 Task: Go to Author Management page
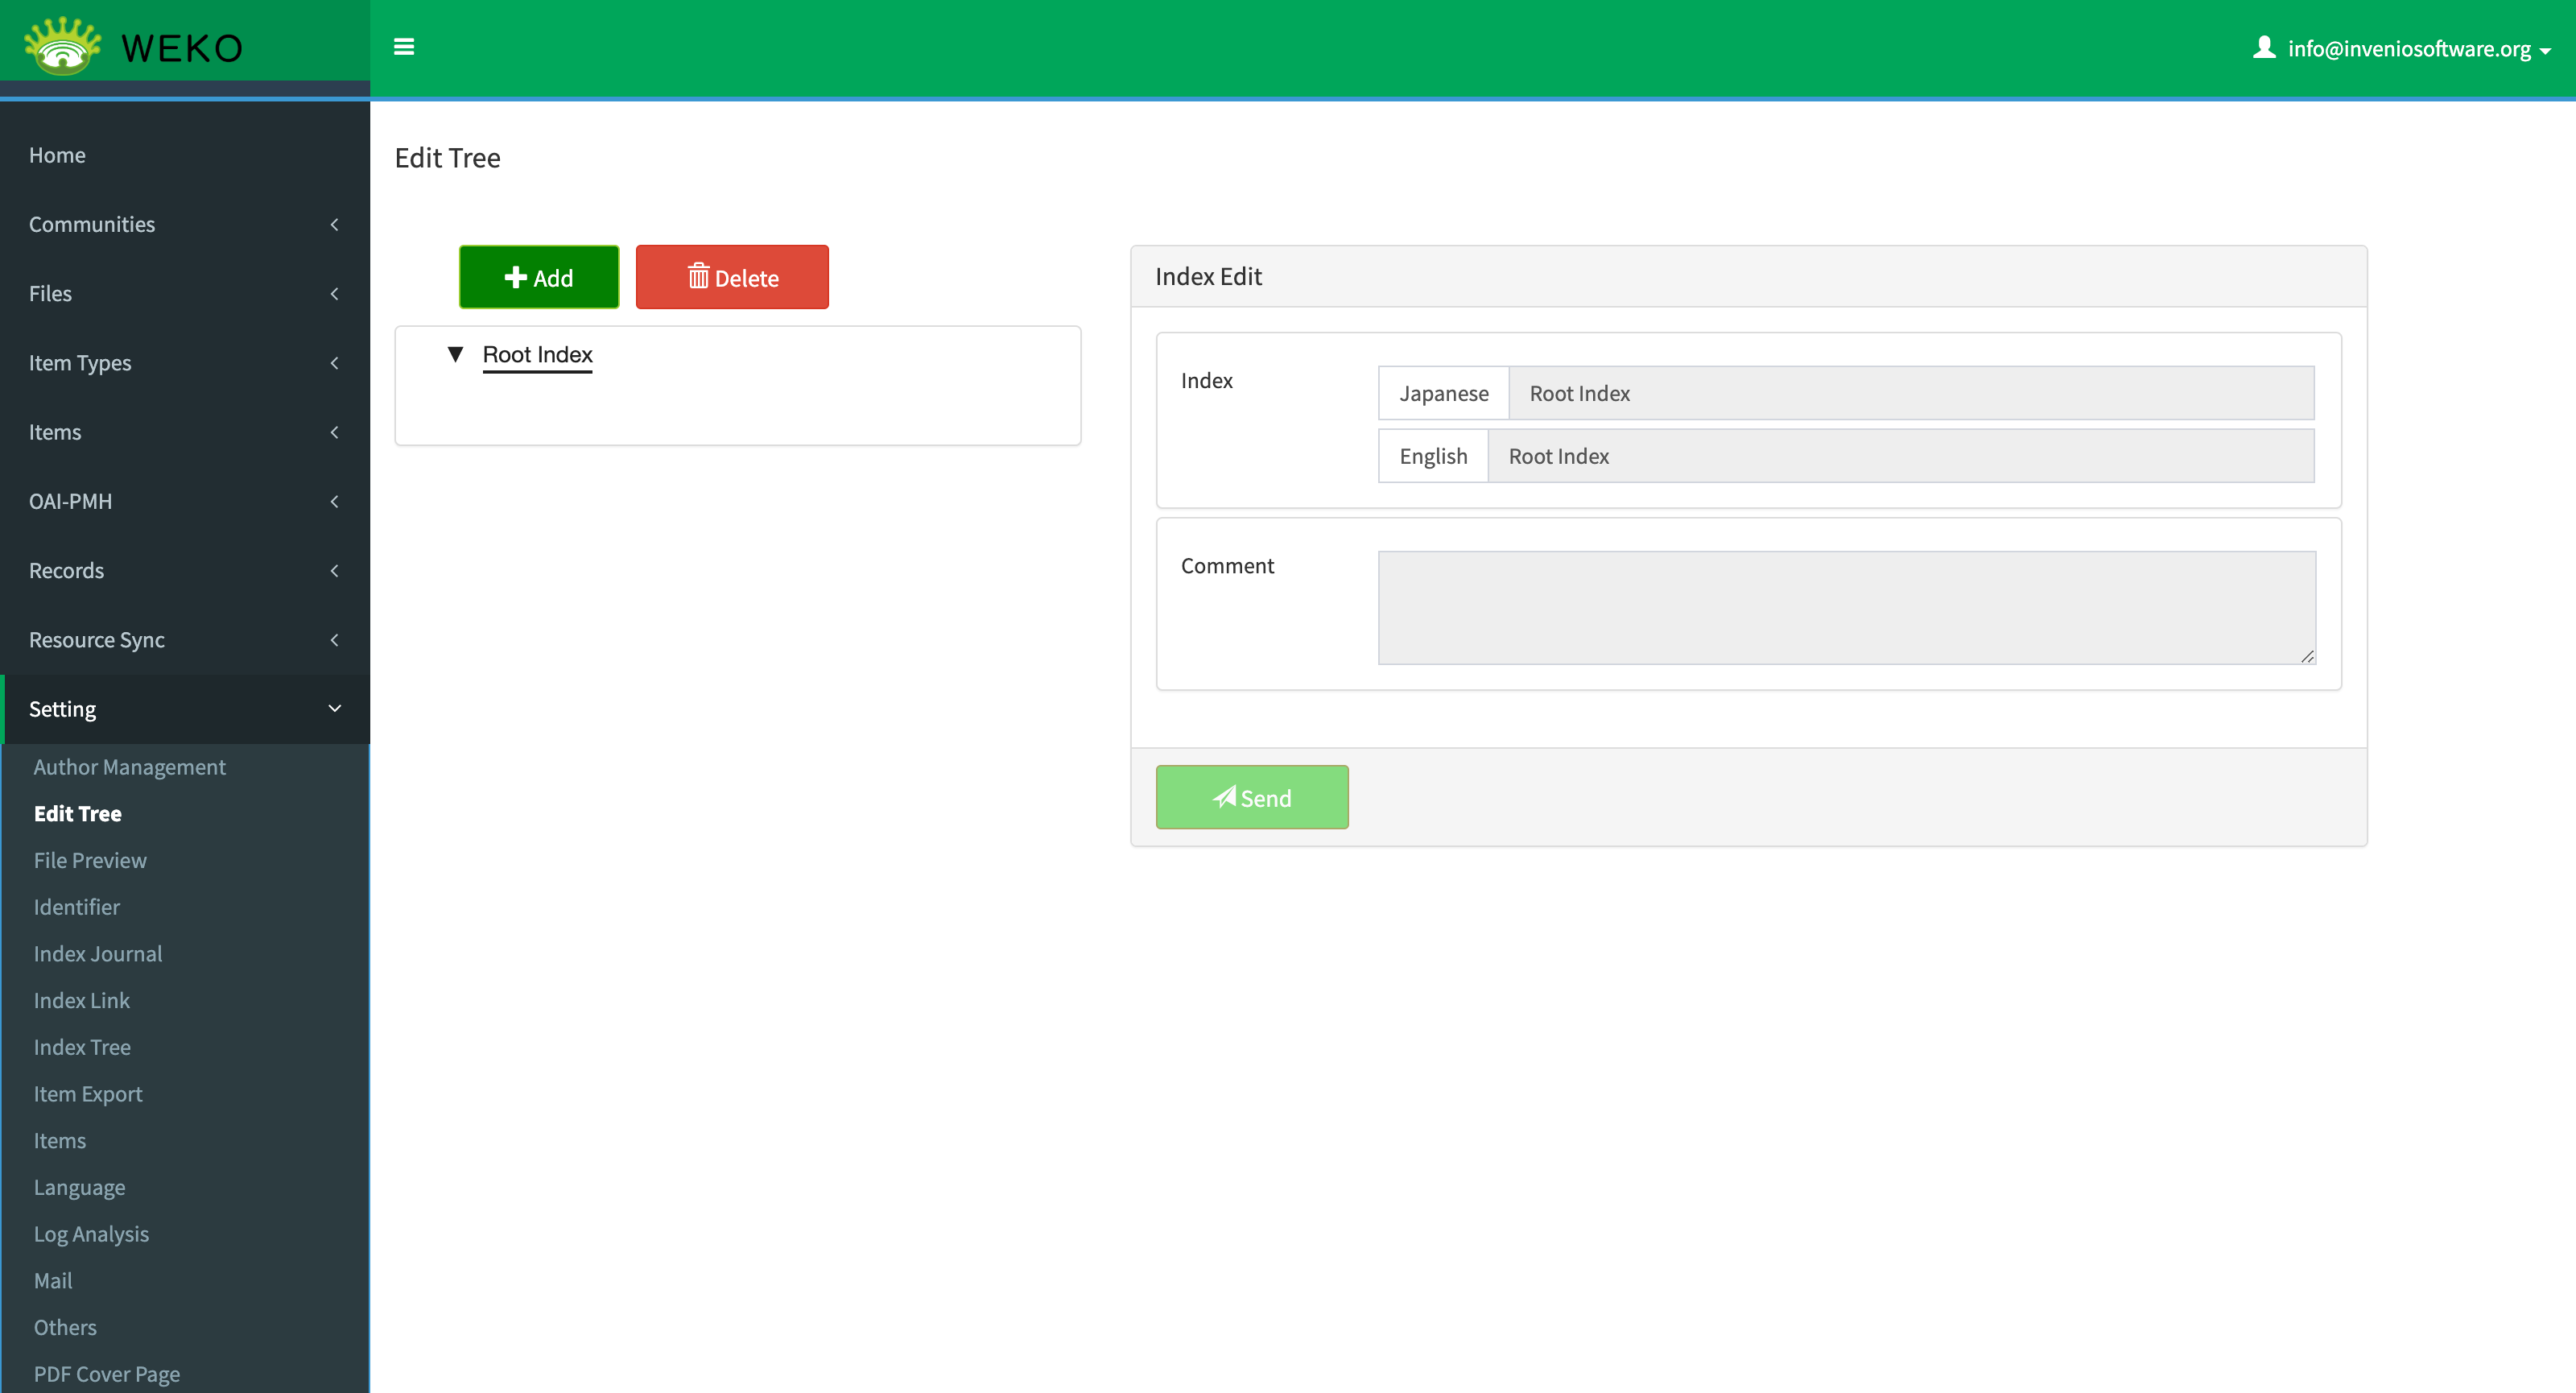(129, 767)
